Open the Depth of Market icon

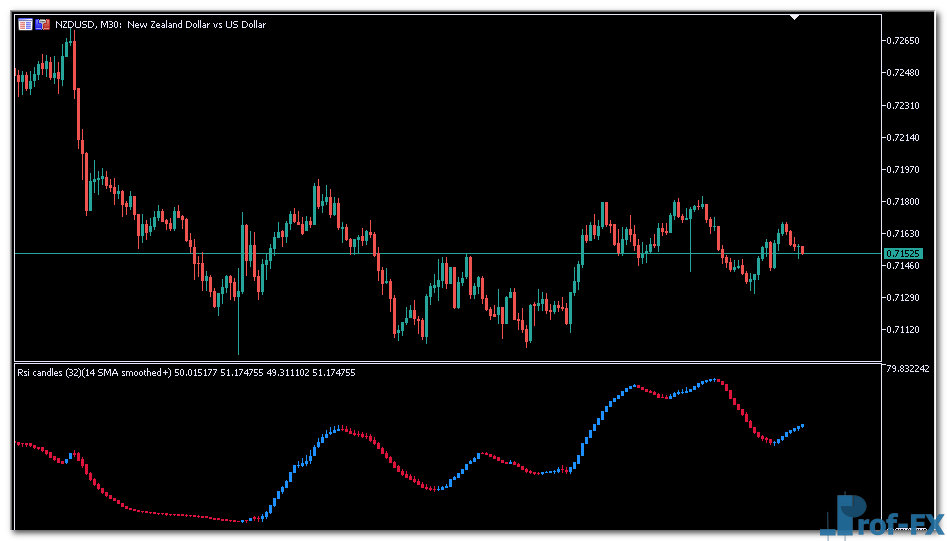pos(43,24)
